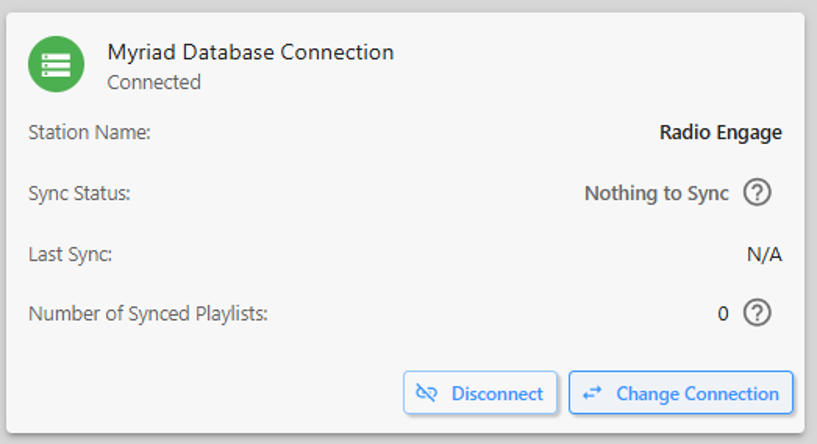The height and width of the screenshot is (444, 817).
Task: Click the synced playlists count of 0
Action: pyautogui.click(x=723, y=314)
